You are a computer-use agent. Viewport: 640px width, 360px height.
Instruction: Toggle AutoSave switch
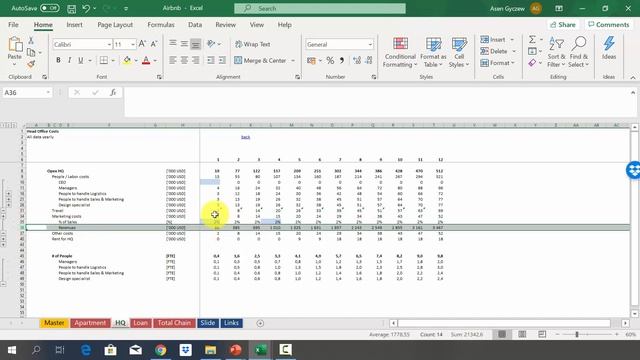pos(49,8)
